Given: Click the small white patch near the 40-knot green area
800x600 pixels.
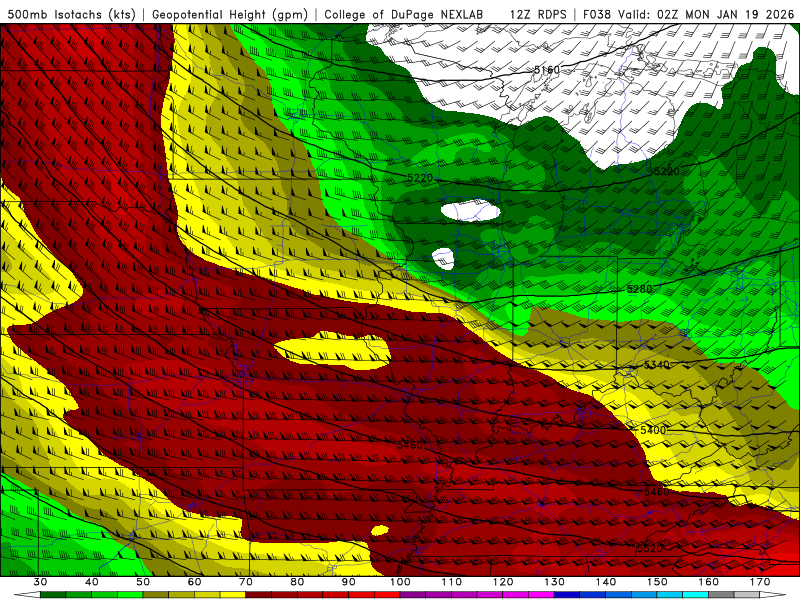Looking at the screenshot, I should 443,259.
